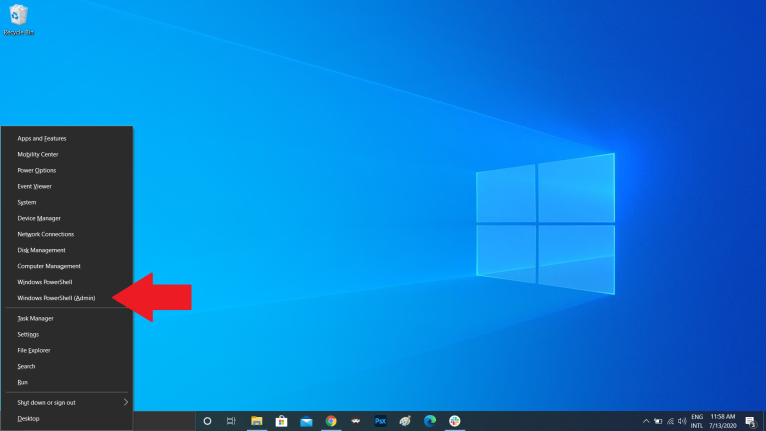This screenshot has width=766, height=431.
Task: Open the Recycle Bin desktop icon
Action: point(18,17)
